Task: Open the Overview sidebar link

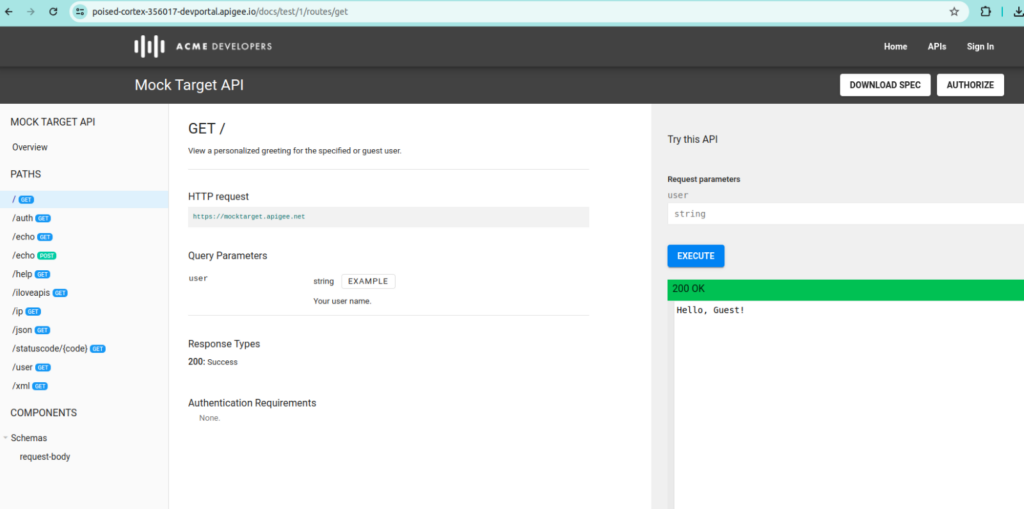Action: pos(30,147)
